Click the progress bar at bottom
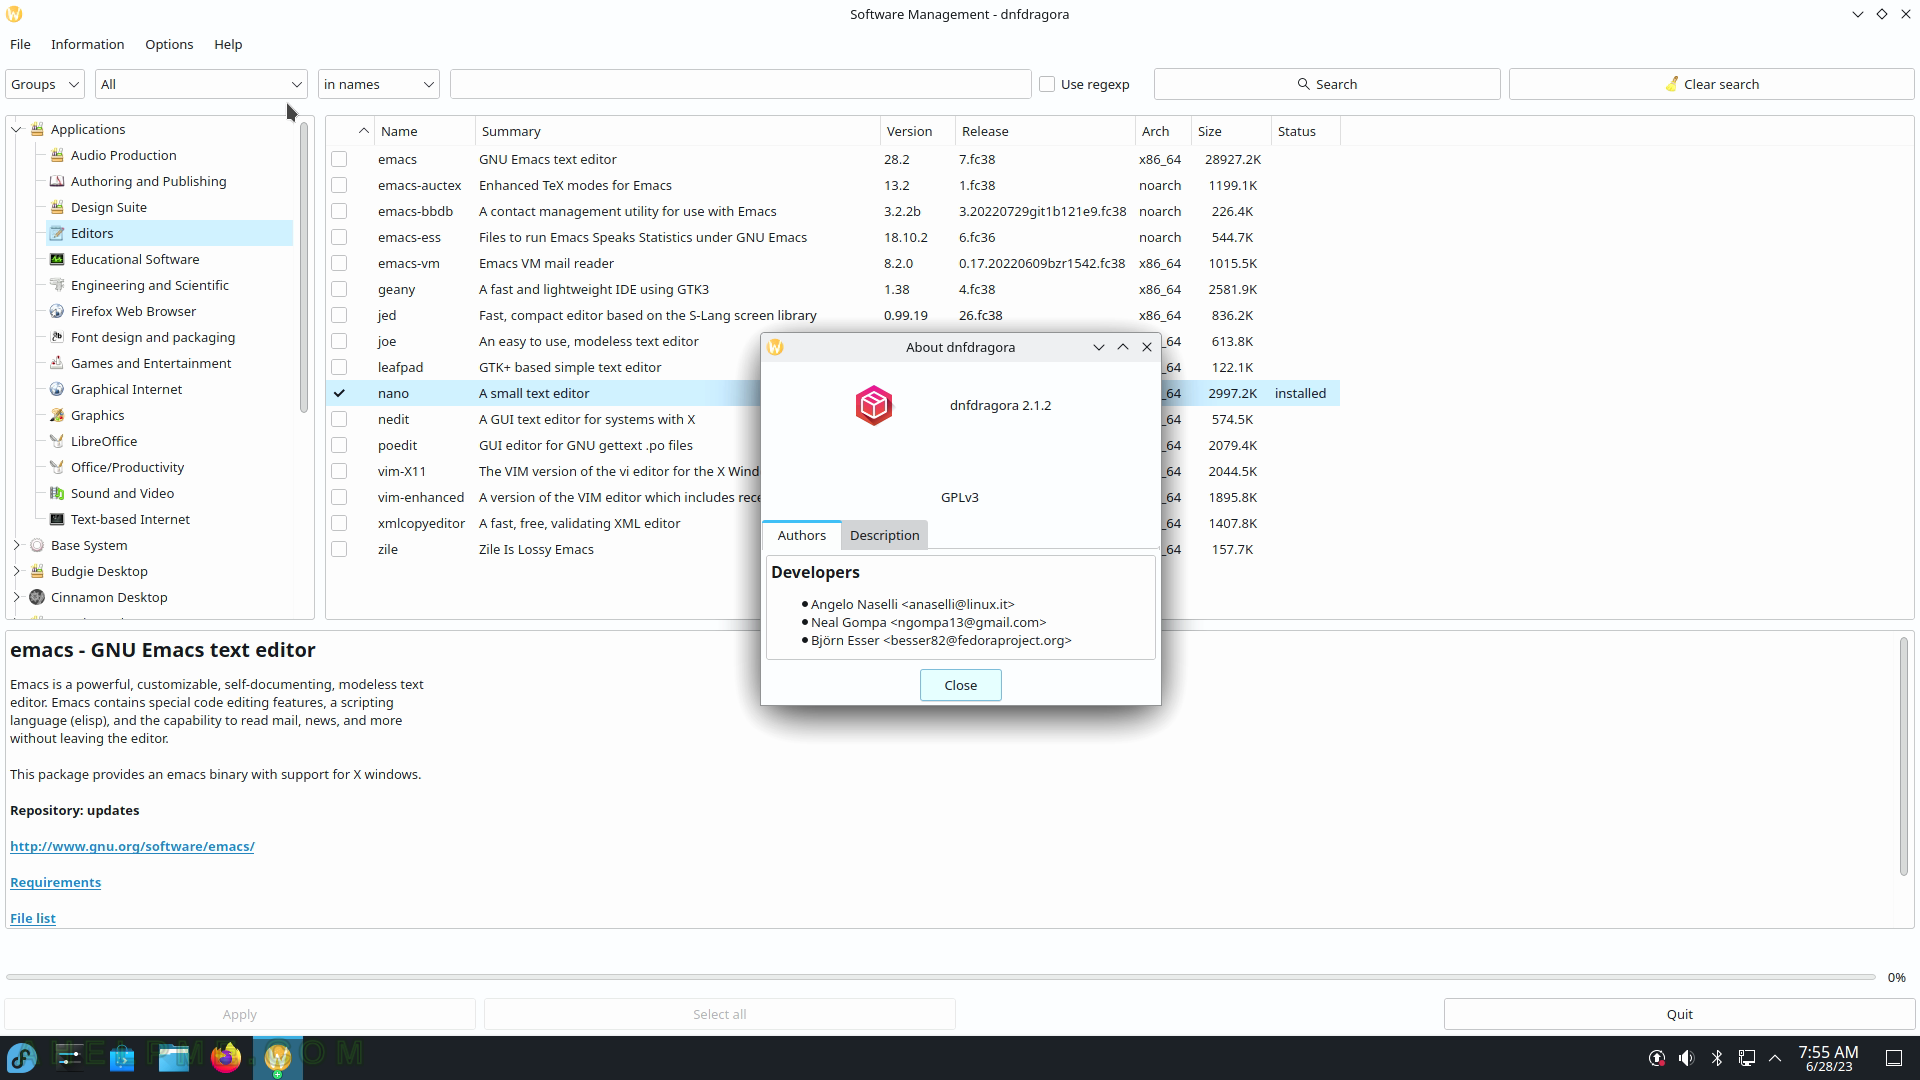 (x=940, y=977)
